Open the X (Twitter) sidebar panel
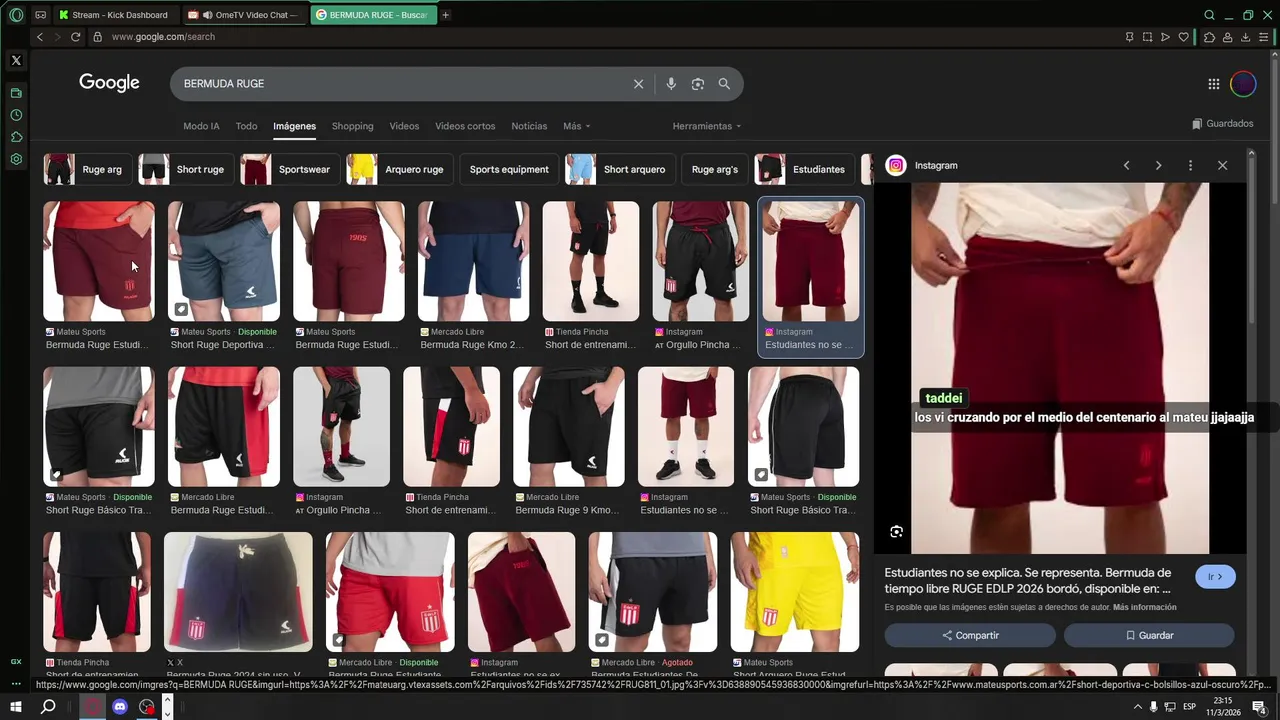The height and width of the screenshot is (720, 1280). coord(16,60)
